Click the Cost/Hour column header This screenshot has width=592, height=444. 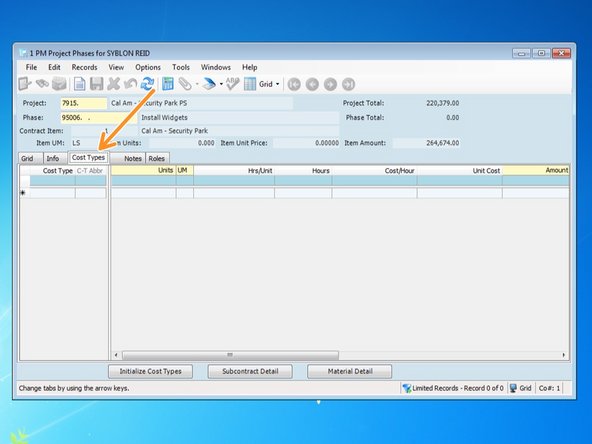(375, 171)
